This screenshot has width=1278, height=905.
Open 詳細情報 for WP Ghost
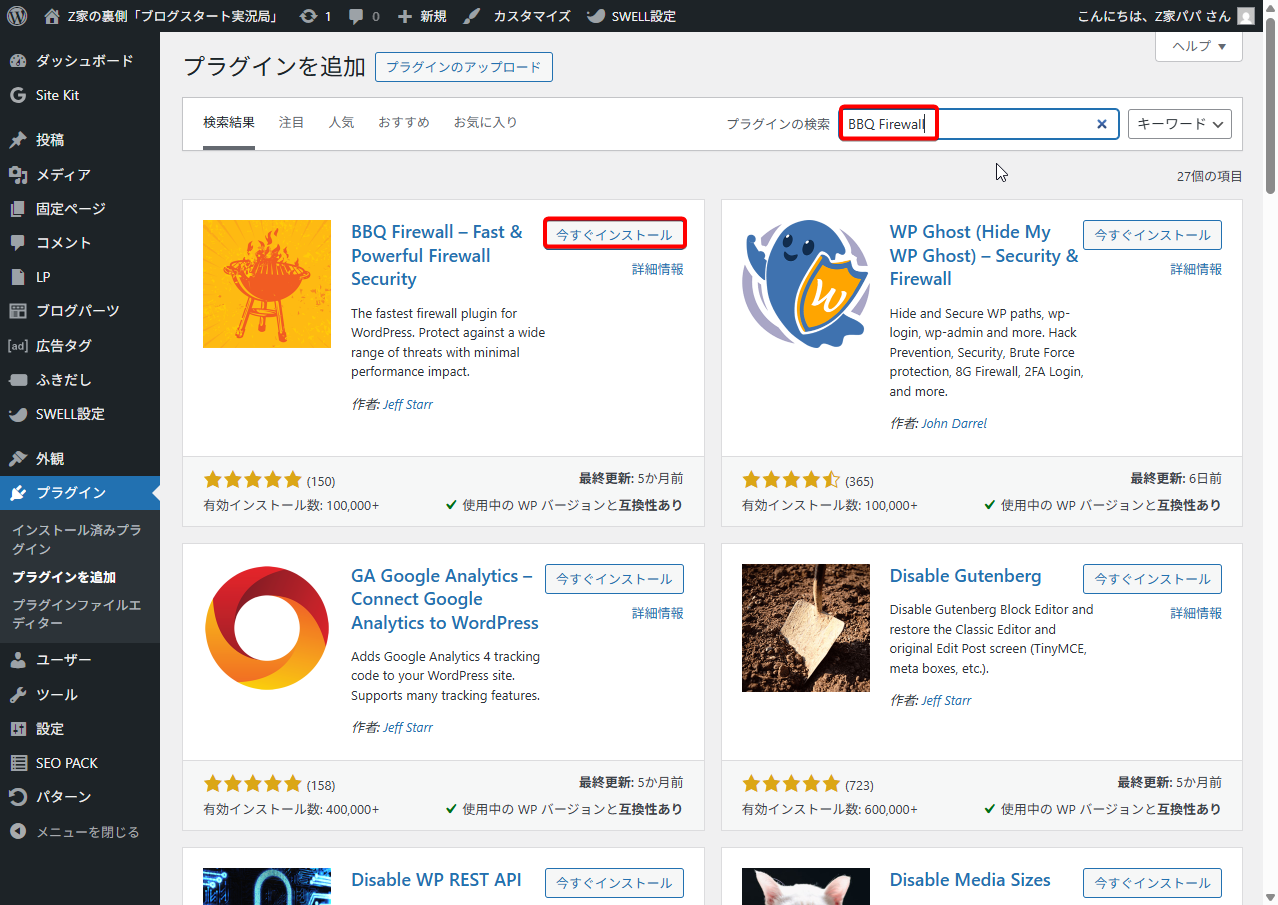coord(1196,269)
